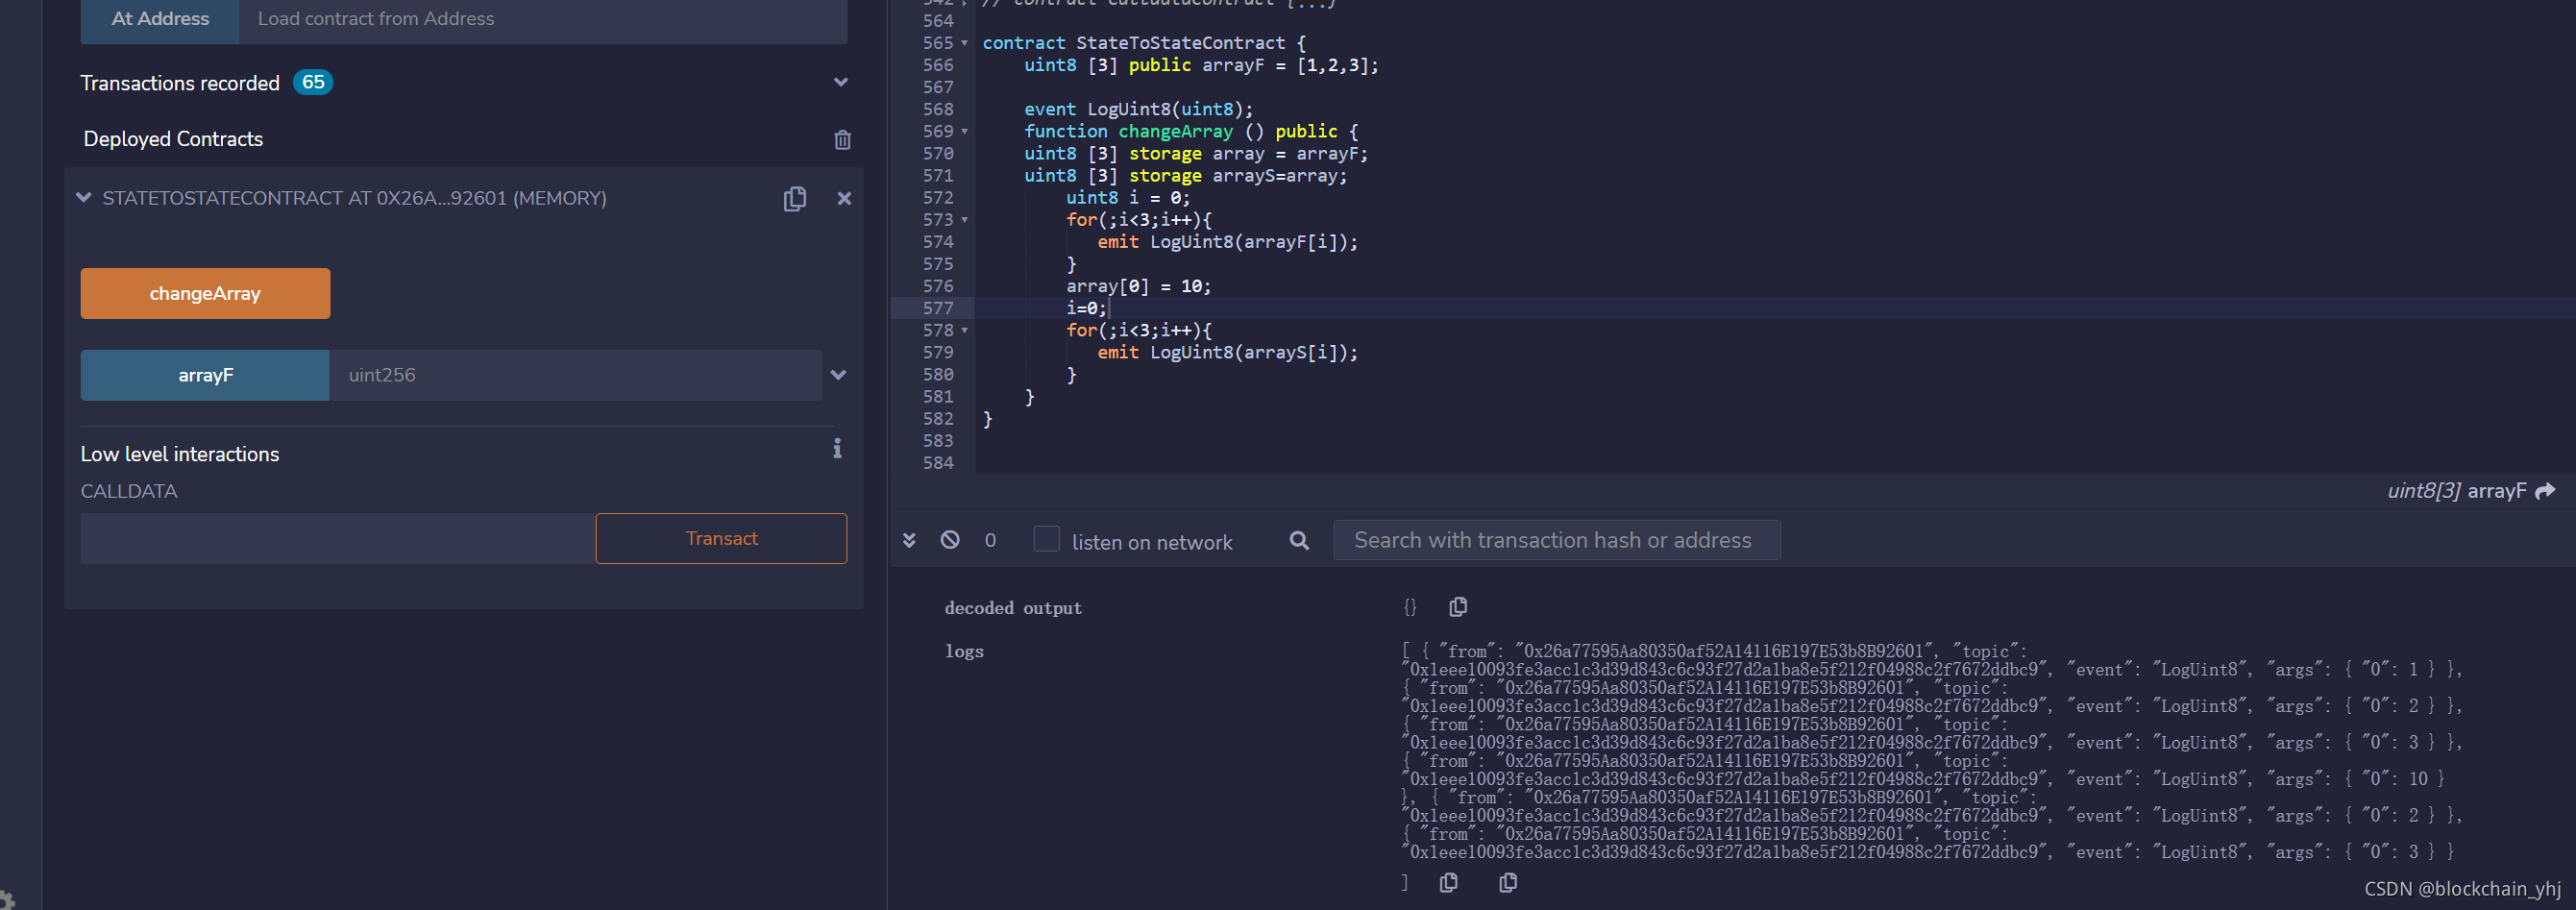The height and width of the screenshot is (910, 2576).
Task: Remove the STATETOSTATECONTRACT instance with the X
Action: click(844, 199)
